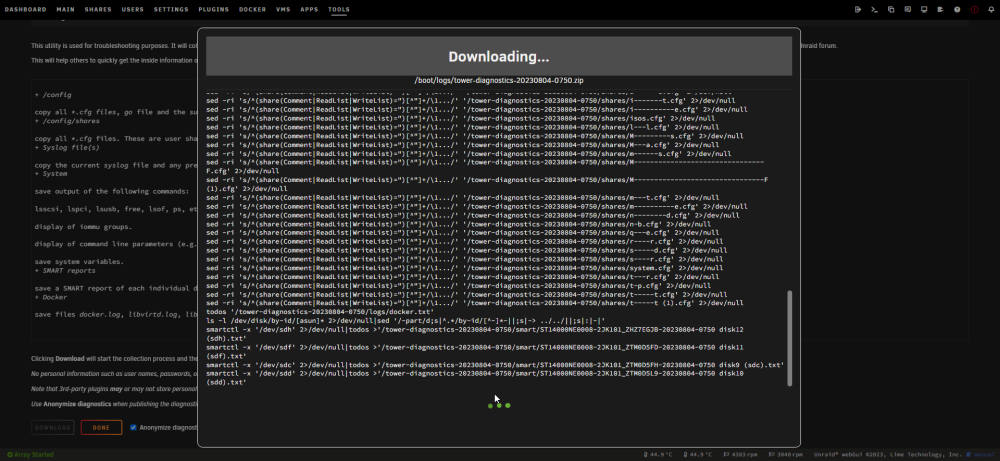Select the Tools menu
The height and width of the screenshot is (461, 1000).
point(339,10)
